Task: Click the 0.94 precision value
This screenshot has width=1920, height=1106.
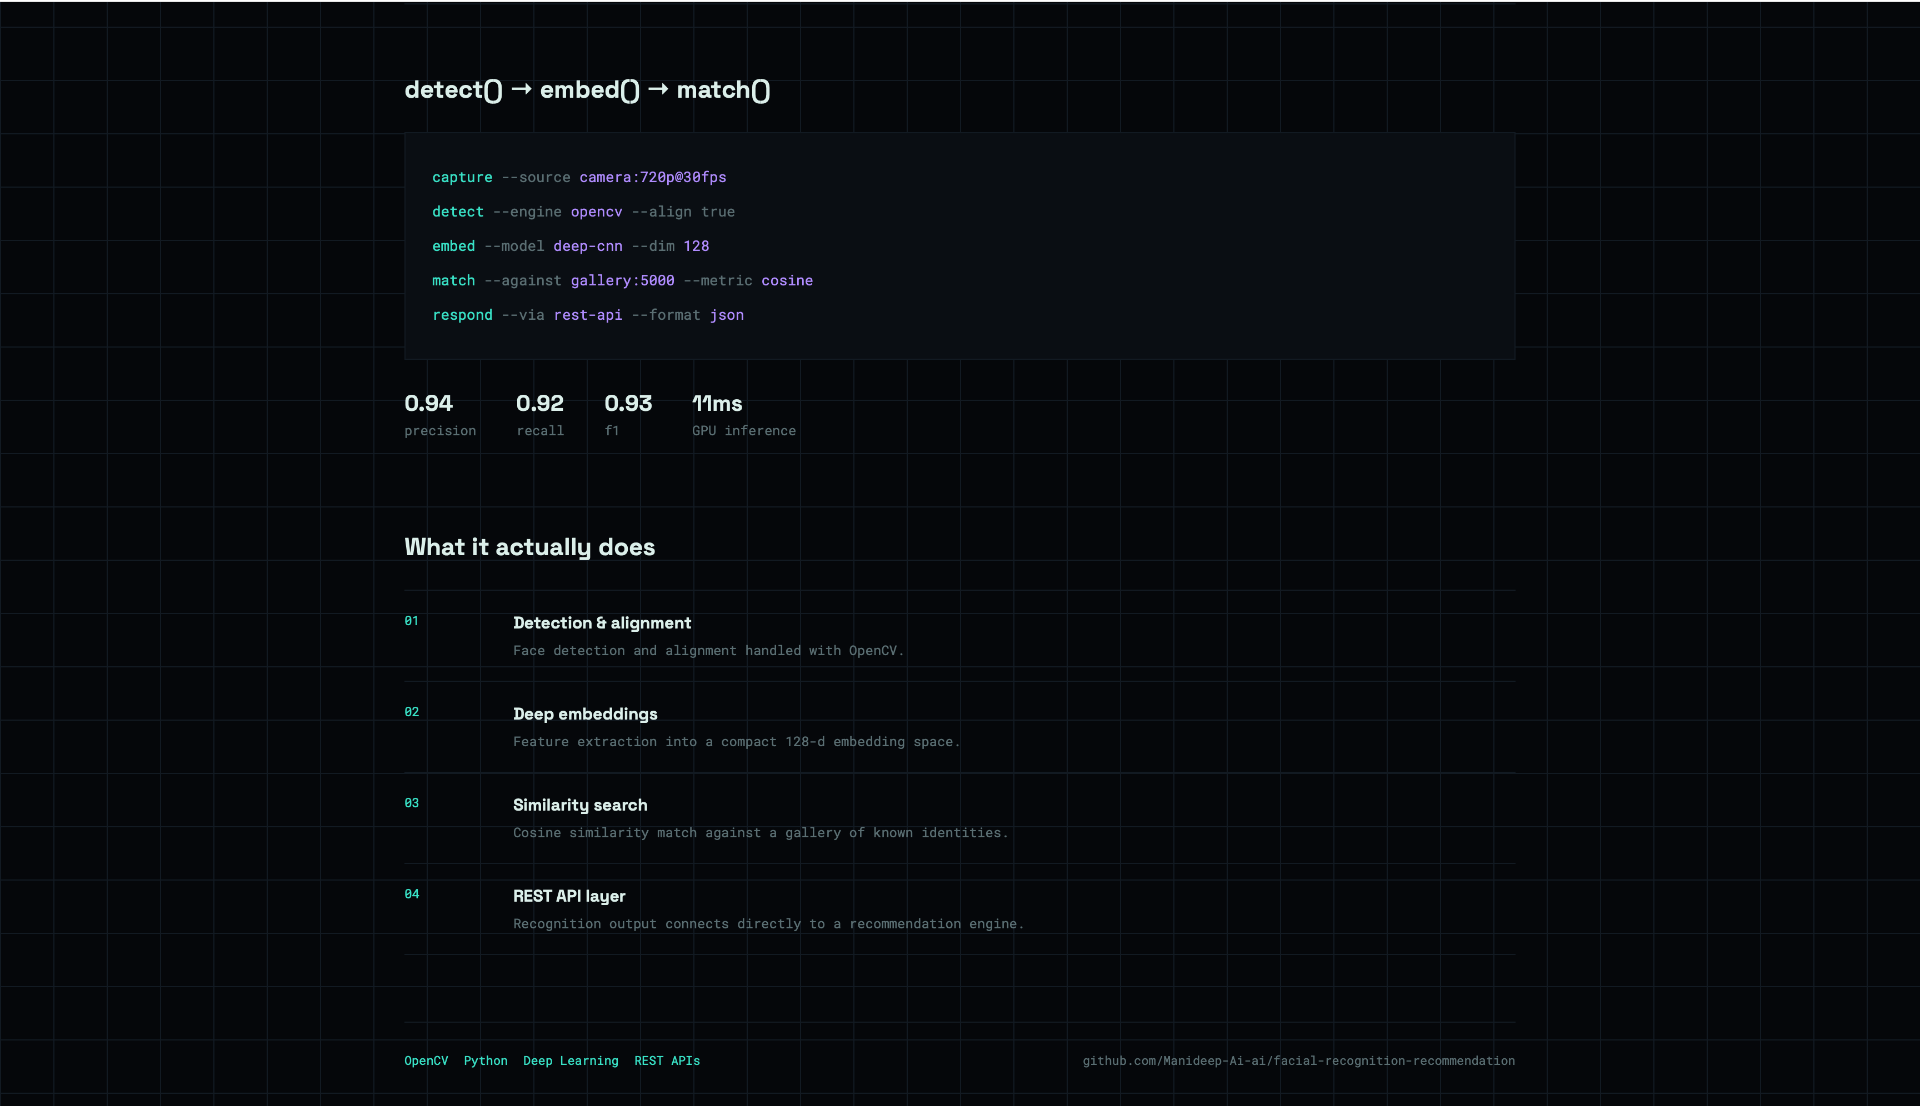Action: [428, 403]
